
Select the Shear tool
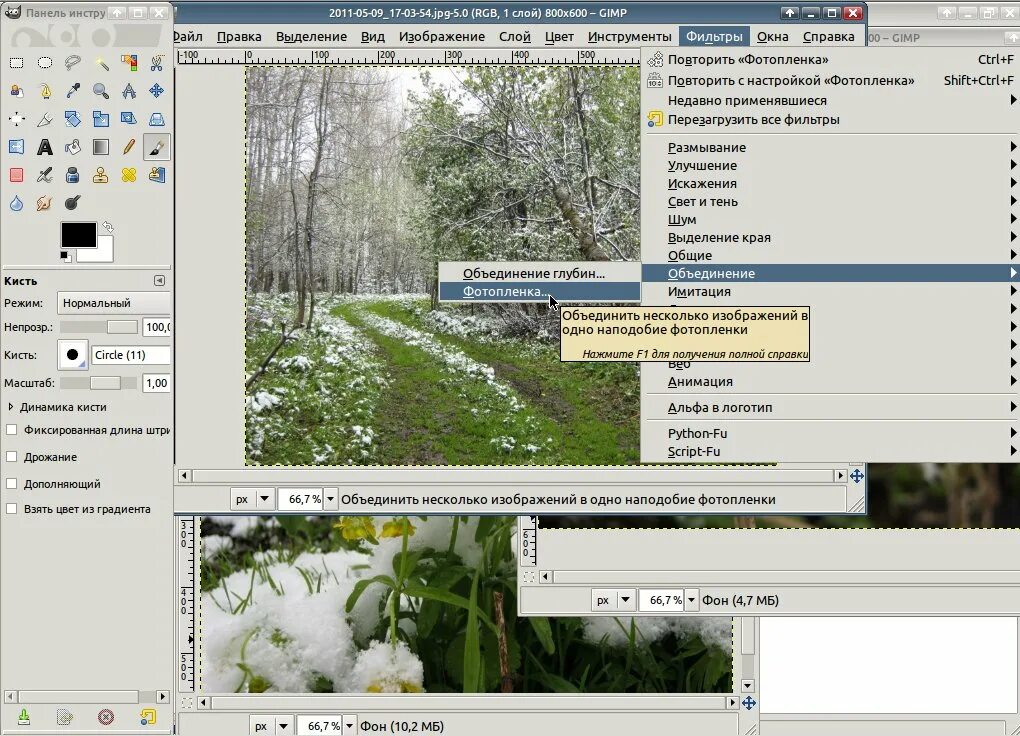click(x=129, y=119)
